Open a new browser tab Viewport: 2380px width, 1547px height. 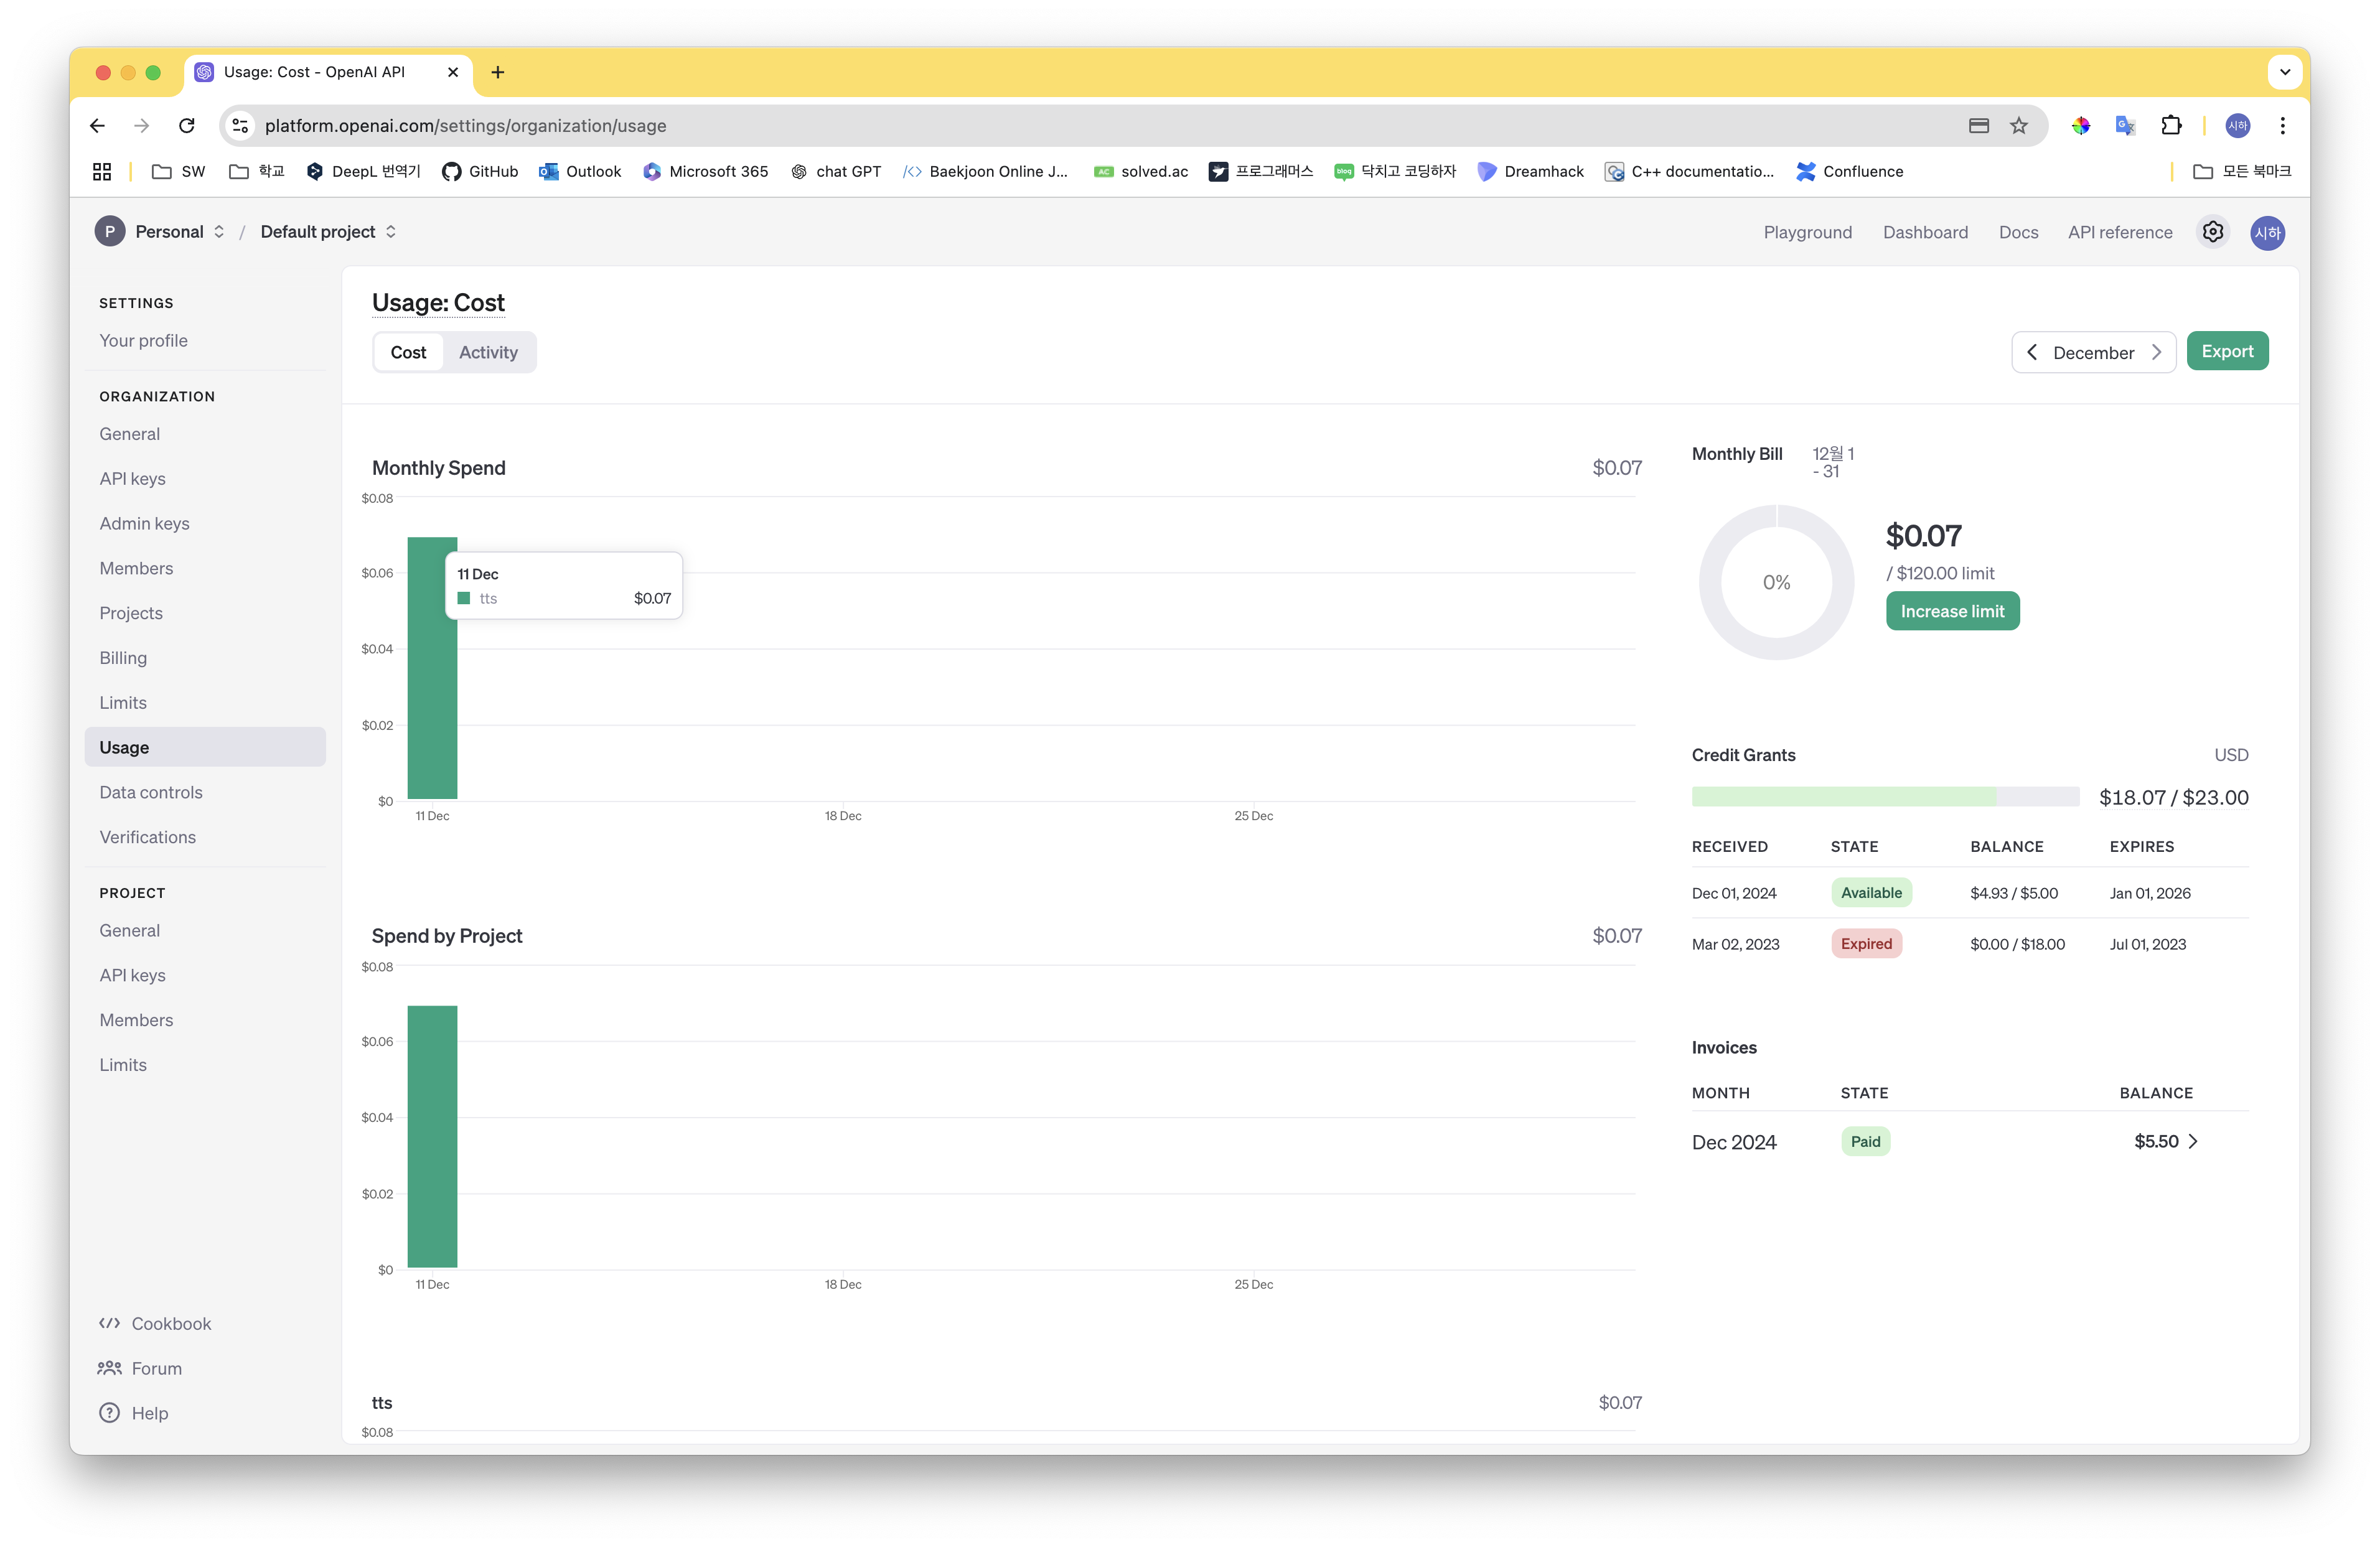497,72
